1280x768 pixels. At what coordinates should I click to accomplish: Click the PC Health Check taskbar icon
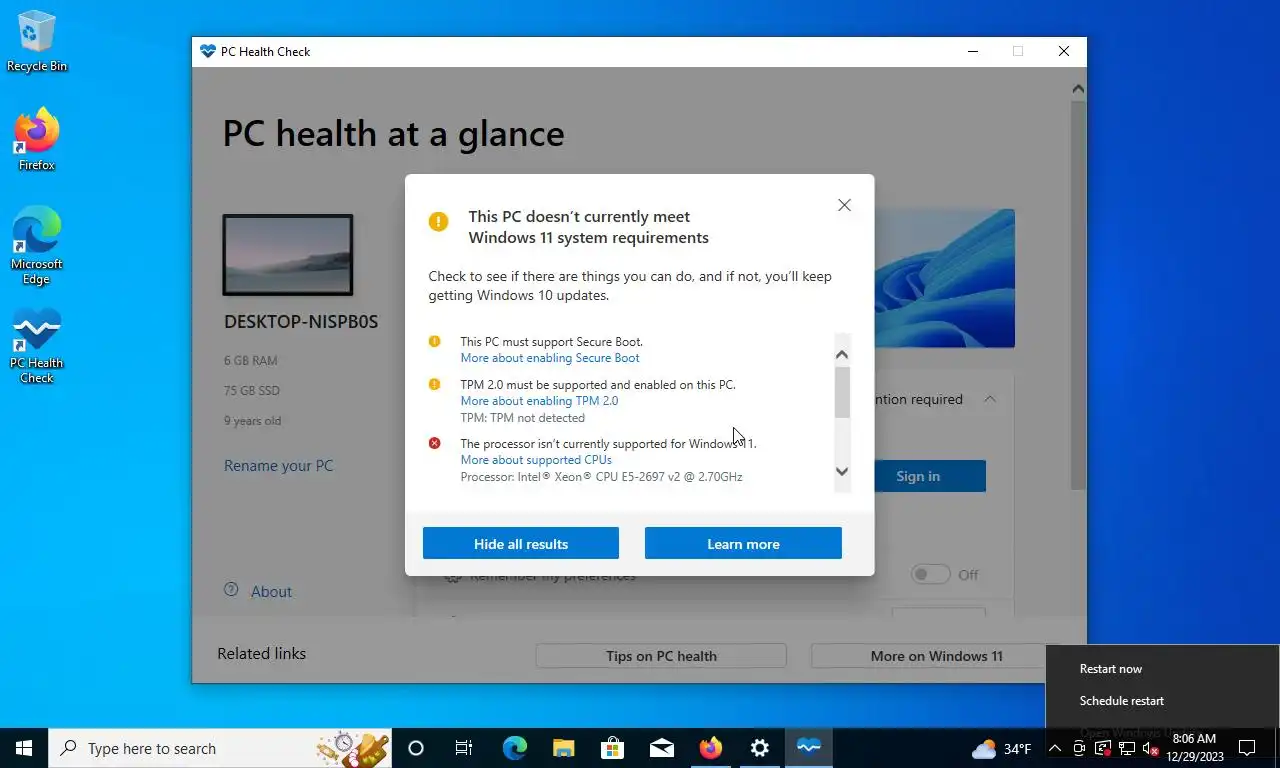tap(809, 748)
